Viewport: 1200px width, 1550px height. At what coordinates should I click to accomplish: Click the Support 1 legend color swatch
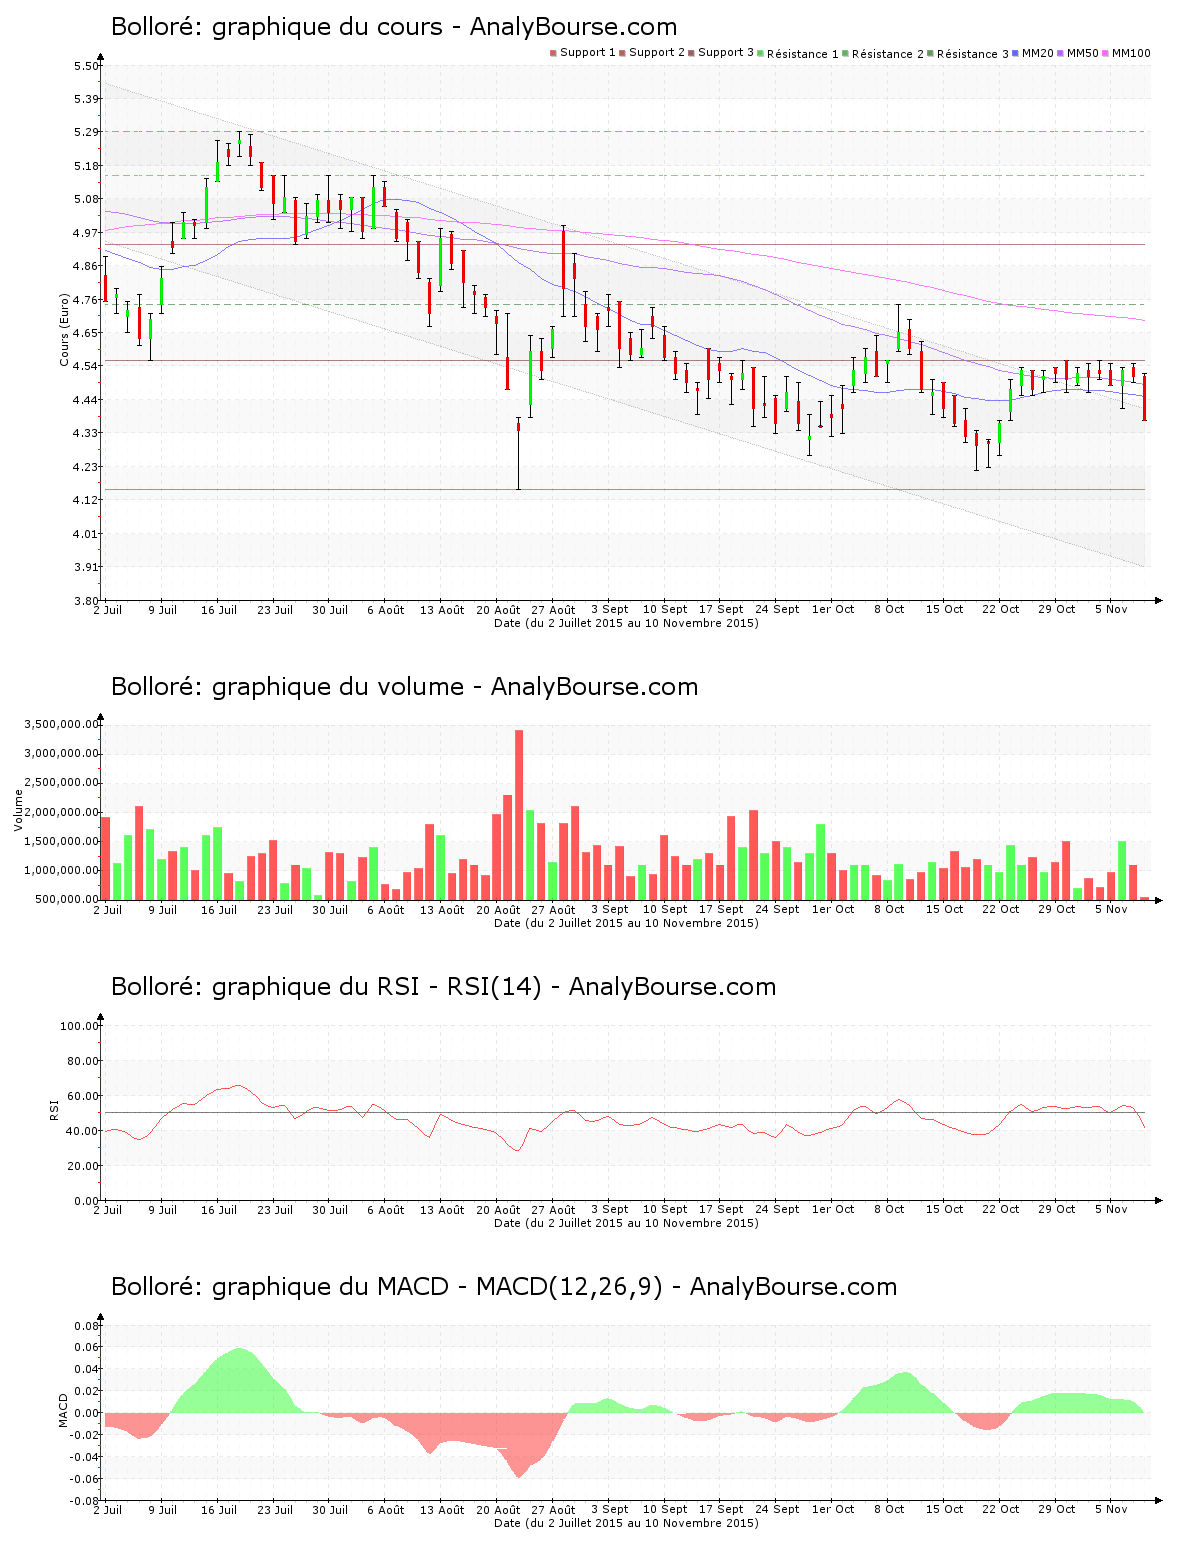click(553, 53)
